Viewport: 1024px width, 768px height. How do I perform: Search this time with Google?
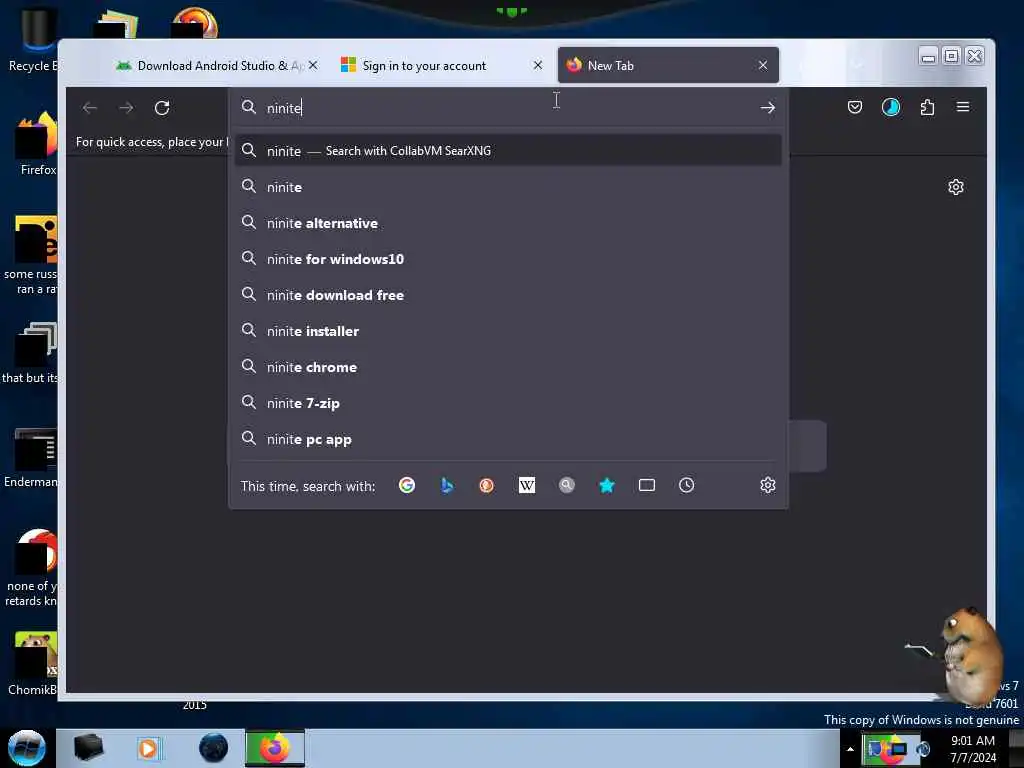pos(407,485)
